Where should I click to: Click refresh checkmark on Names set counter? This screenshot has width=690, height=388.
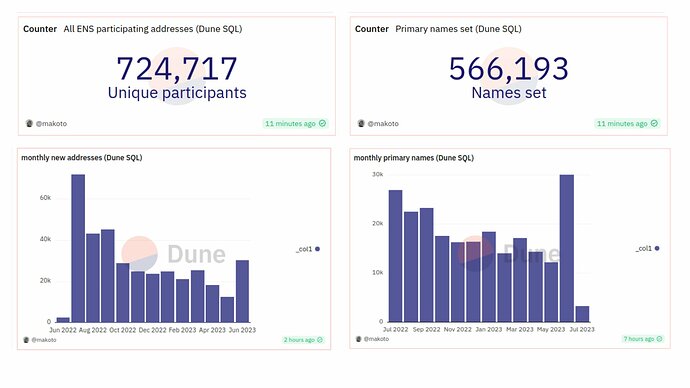pyautogui.click(x=654, y=124)
